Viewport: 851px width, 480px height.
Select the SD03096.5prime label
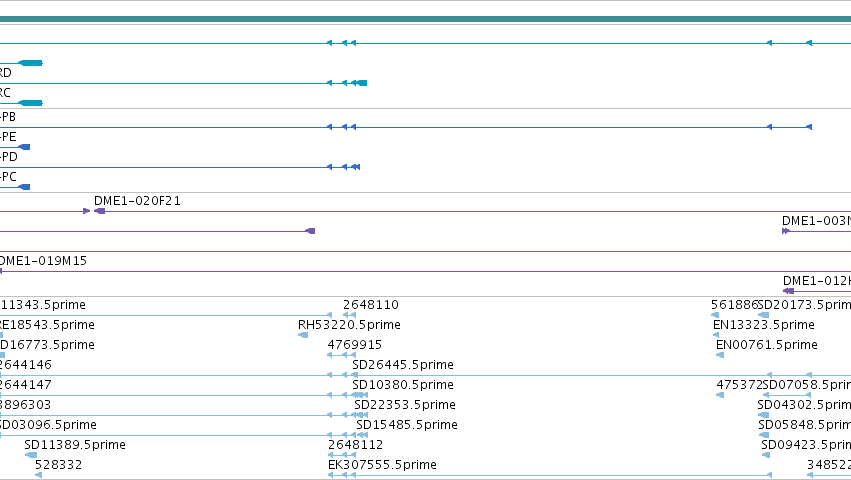[48, 425]
